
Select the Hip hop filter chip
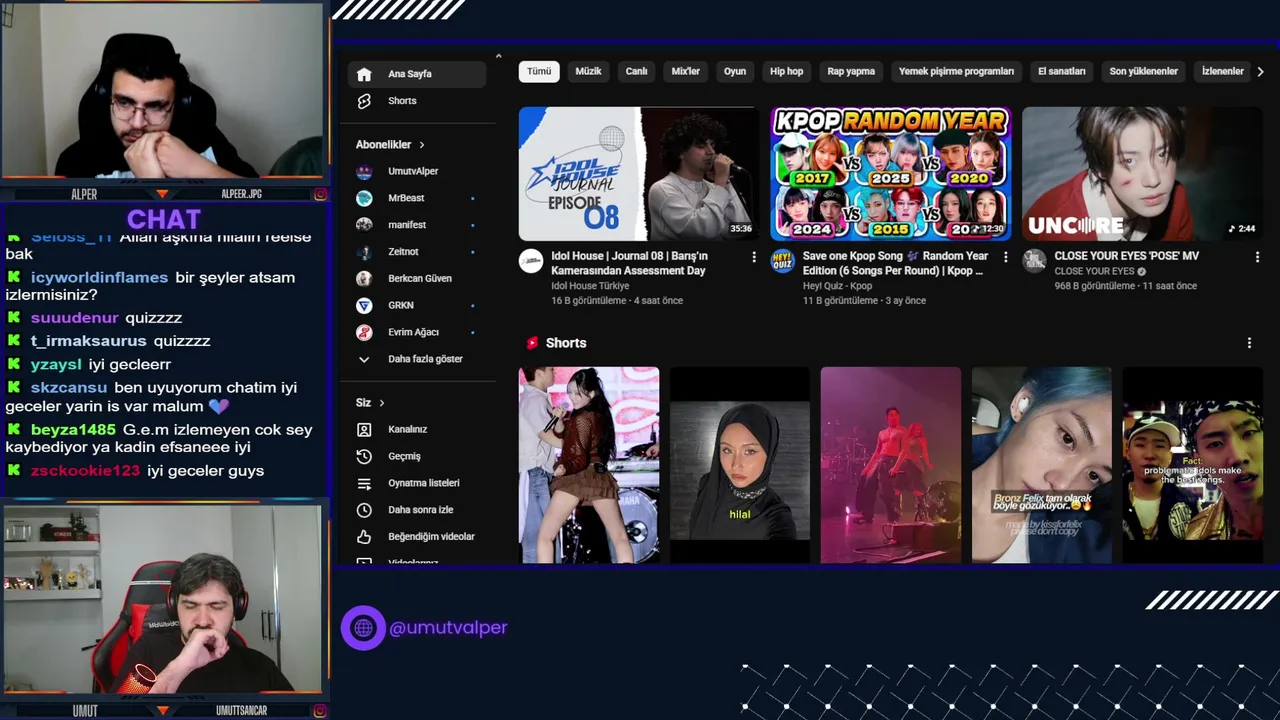click(786, 72)
